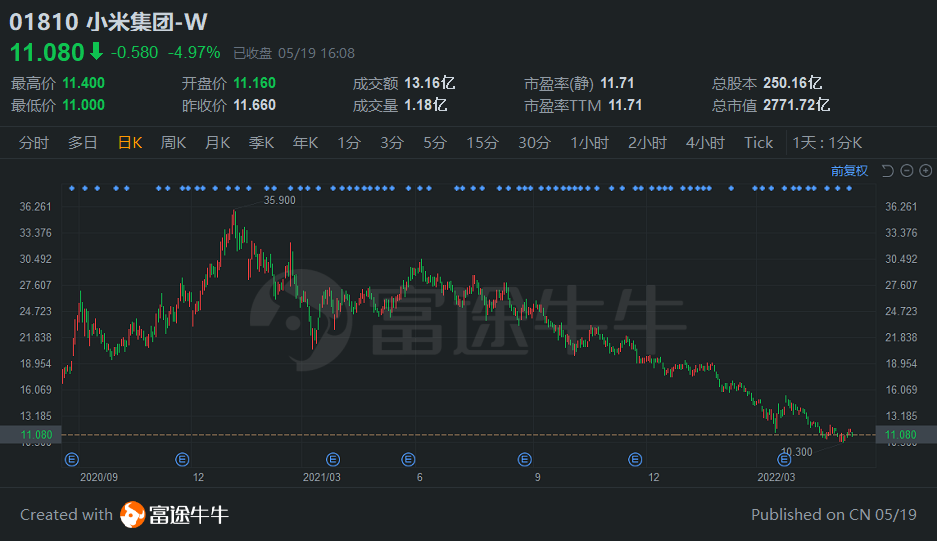Choose the 4小时 interval
The image size is (937, 541).
tap(705, 143)
